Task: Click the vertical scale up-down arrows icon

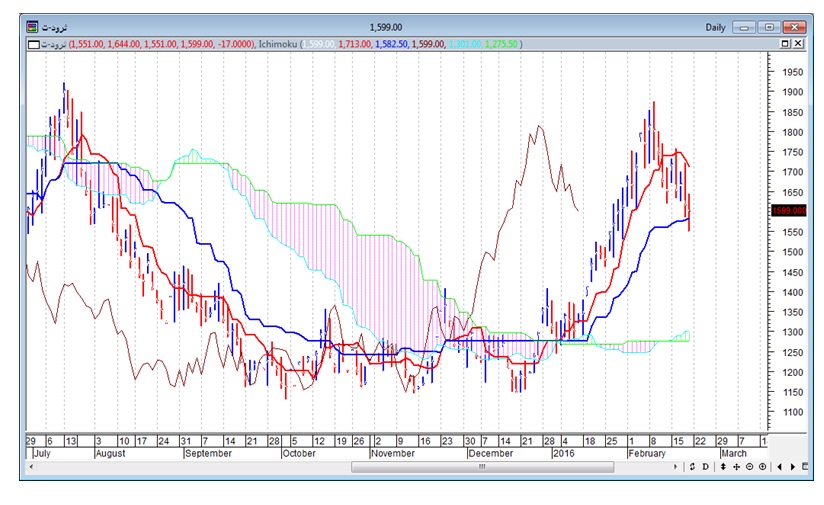Action: 723,467
